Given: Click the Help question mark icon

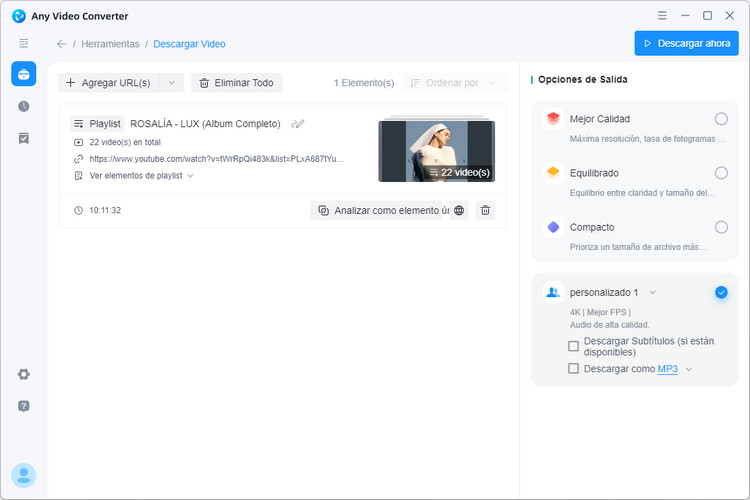Looking at the screenshot, I should [23, 406].
